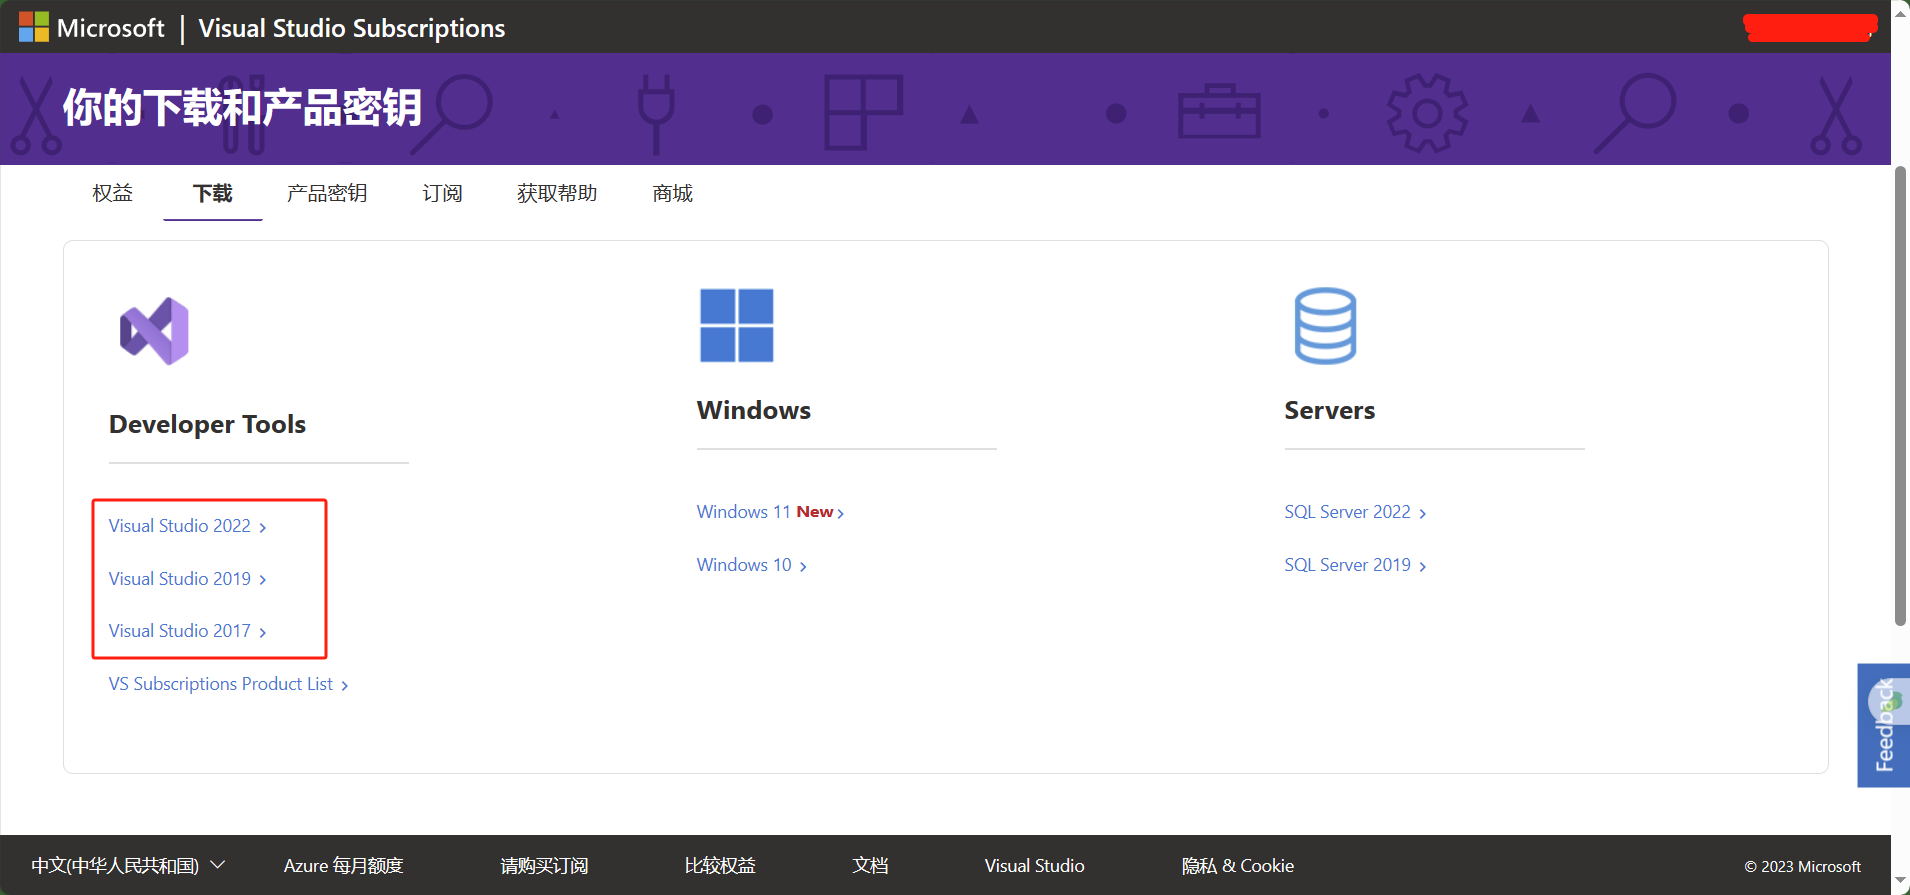
Task: Open 隐私 & Cookie footer link
Action: 1238,866
